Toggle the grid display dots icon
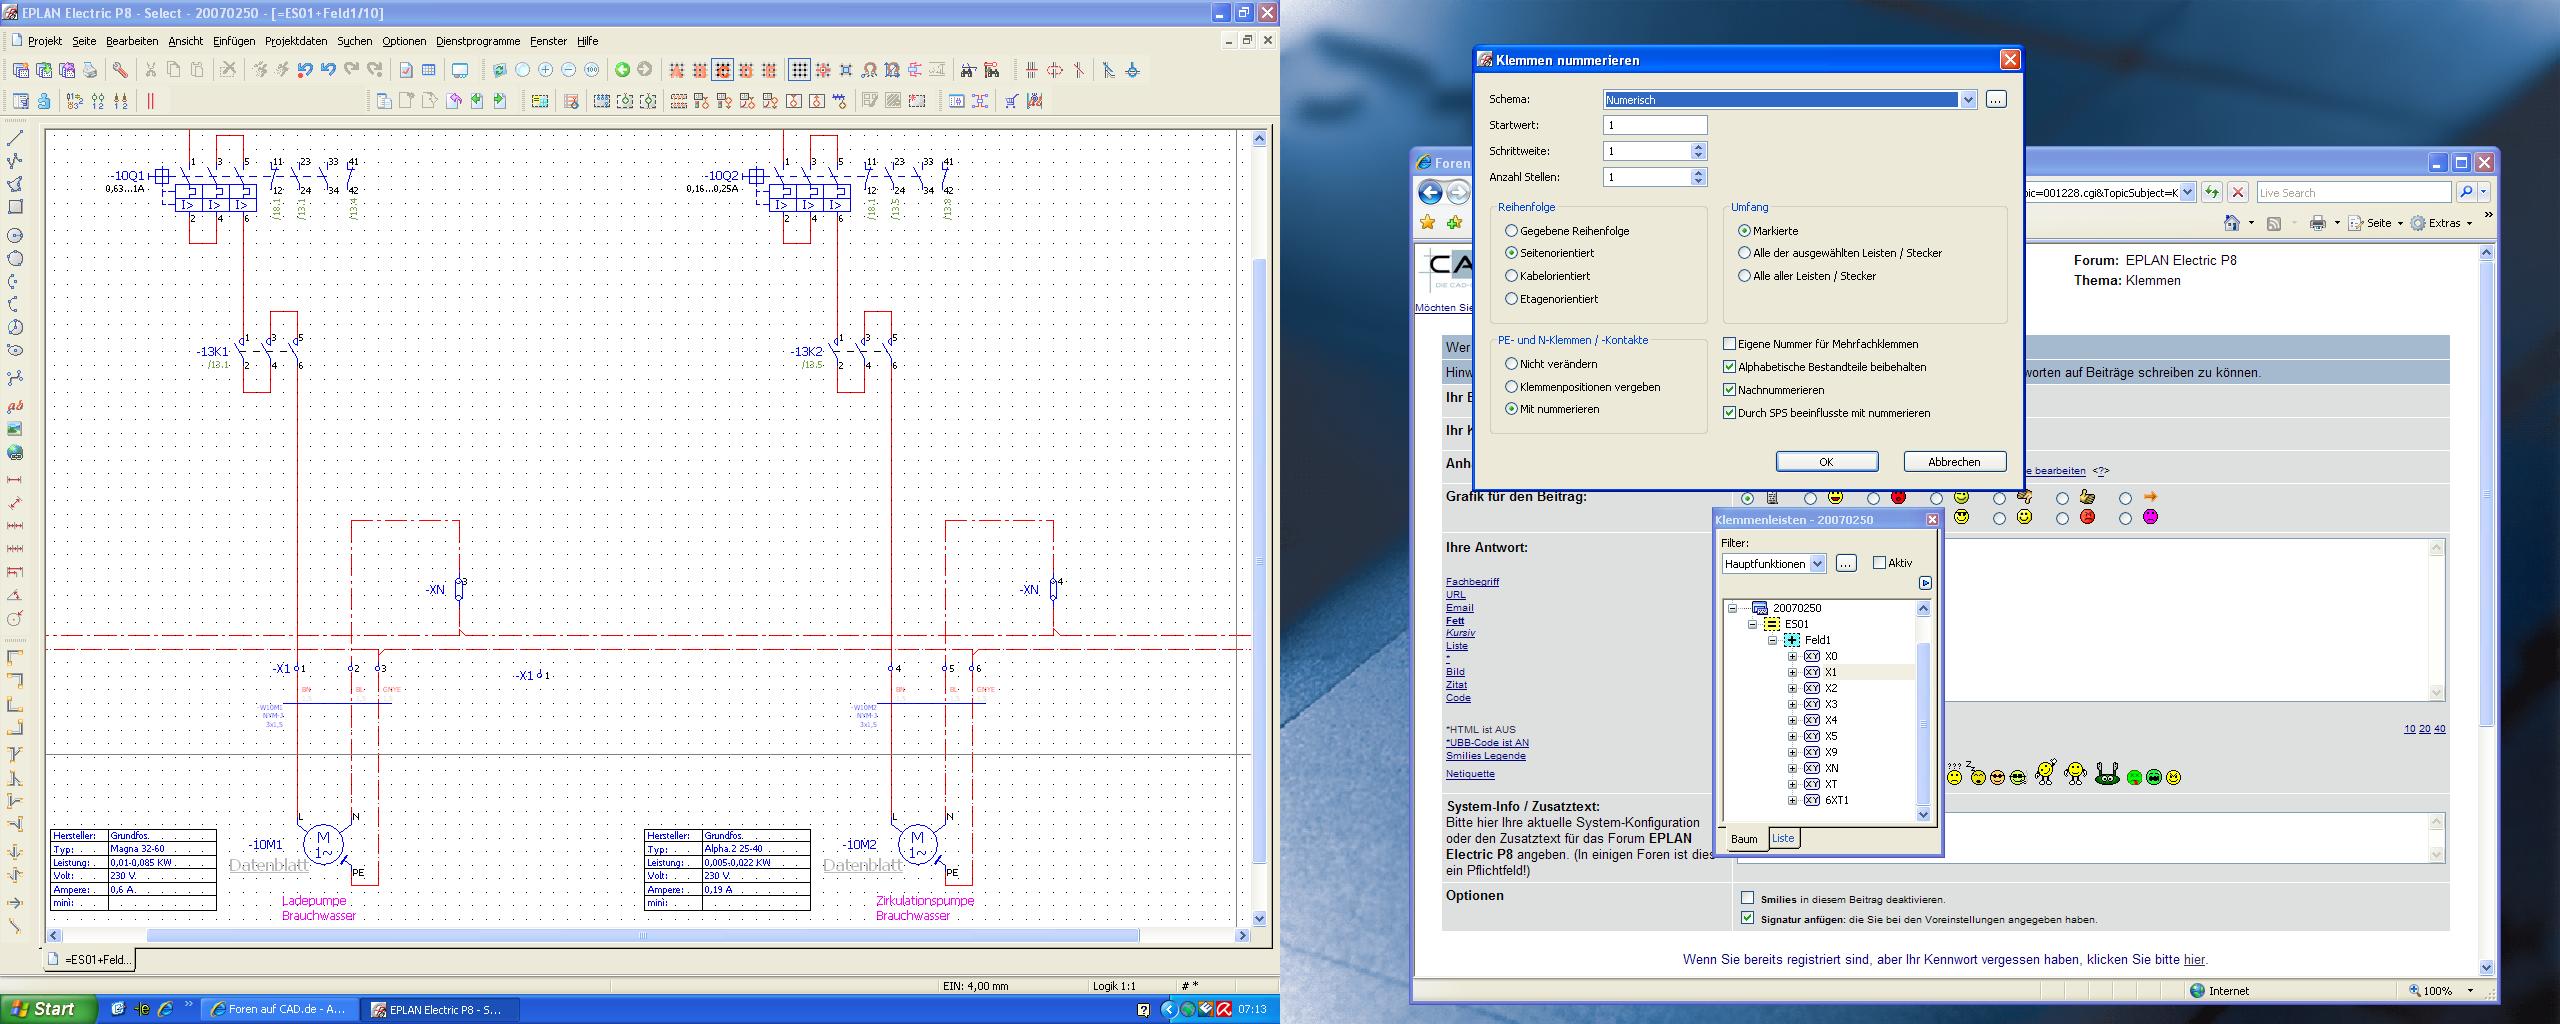2560x1024 pixels. coord(799,70)
